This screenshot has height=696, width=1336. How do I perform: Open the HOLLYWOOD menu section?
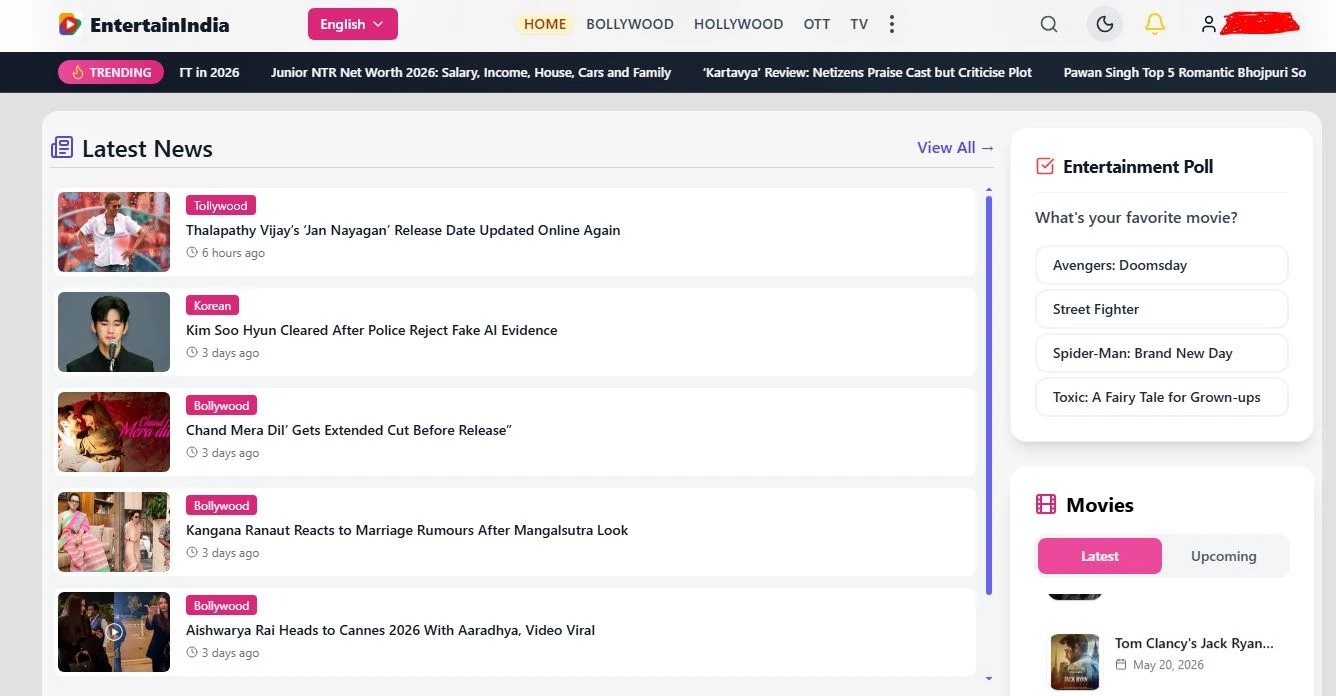click(738, 24)
